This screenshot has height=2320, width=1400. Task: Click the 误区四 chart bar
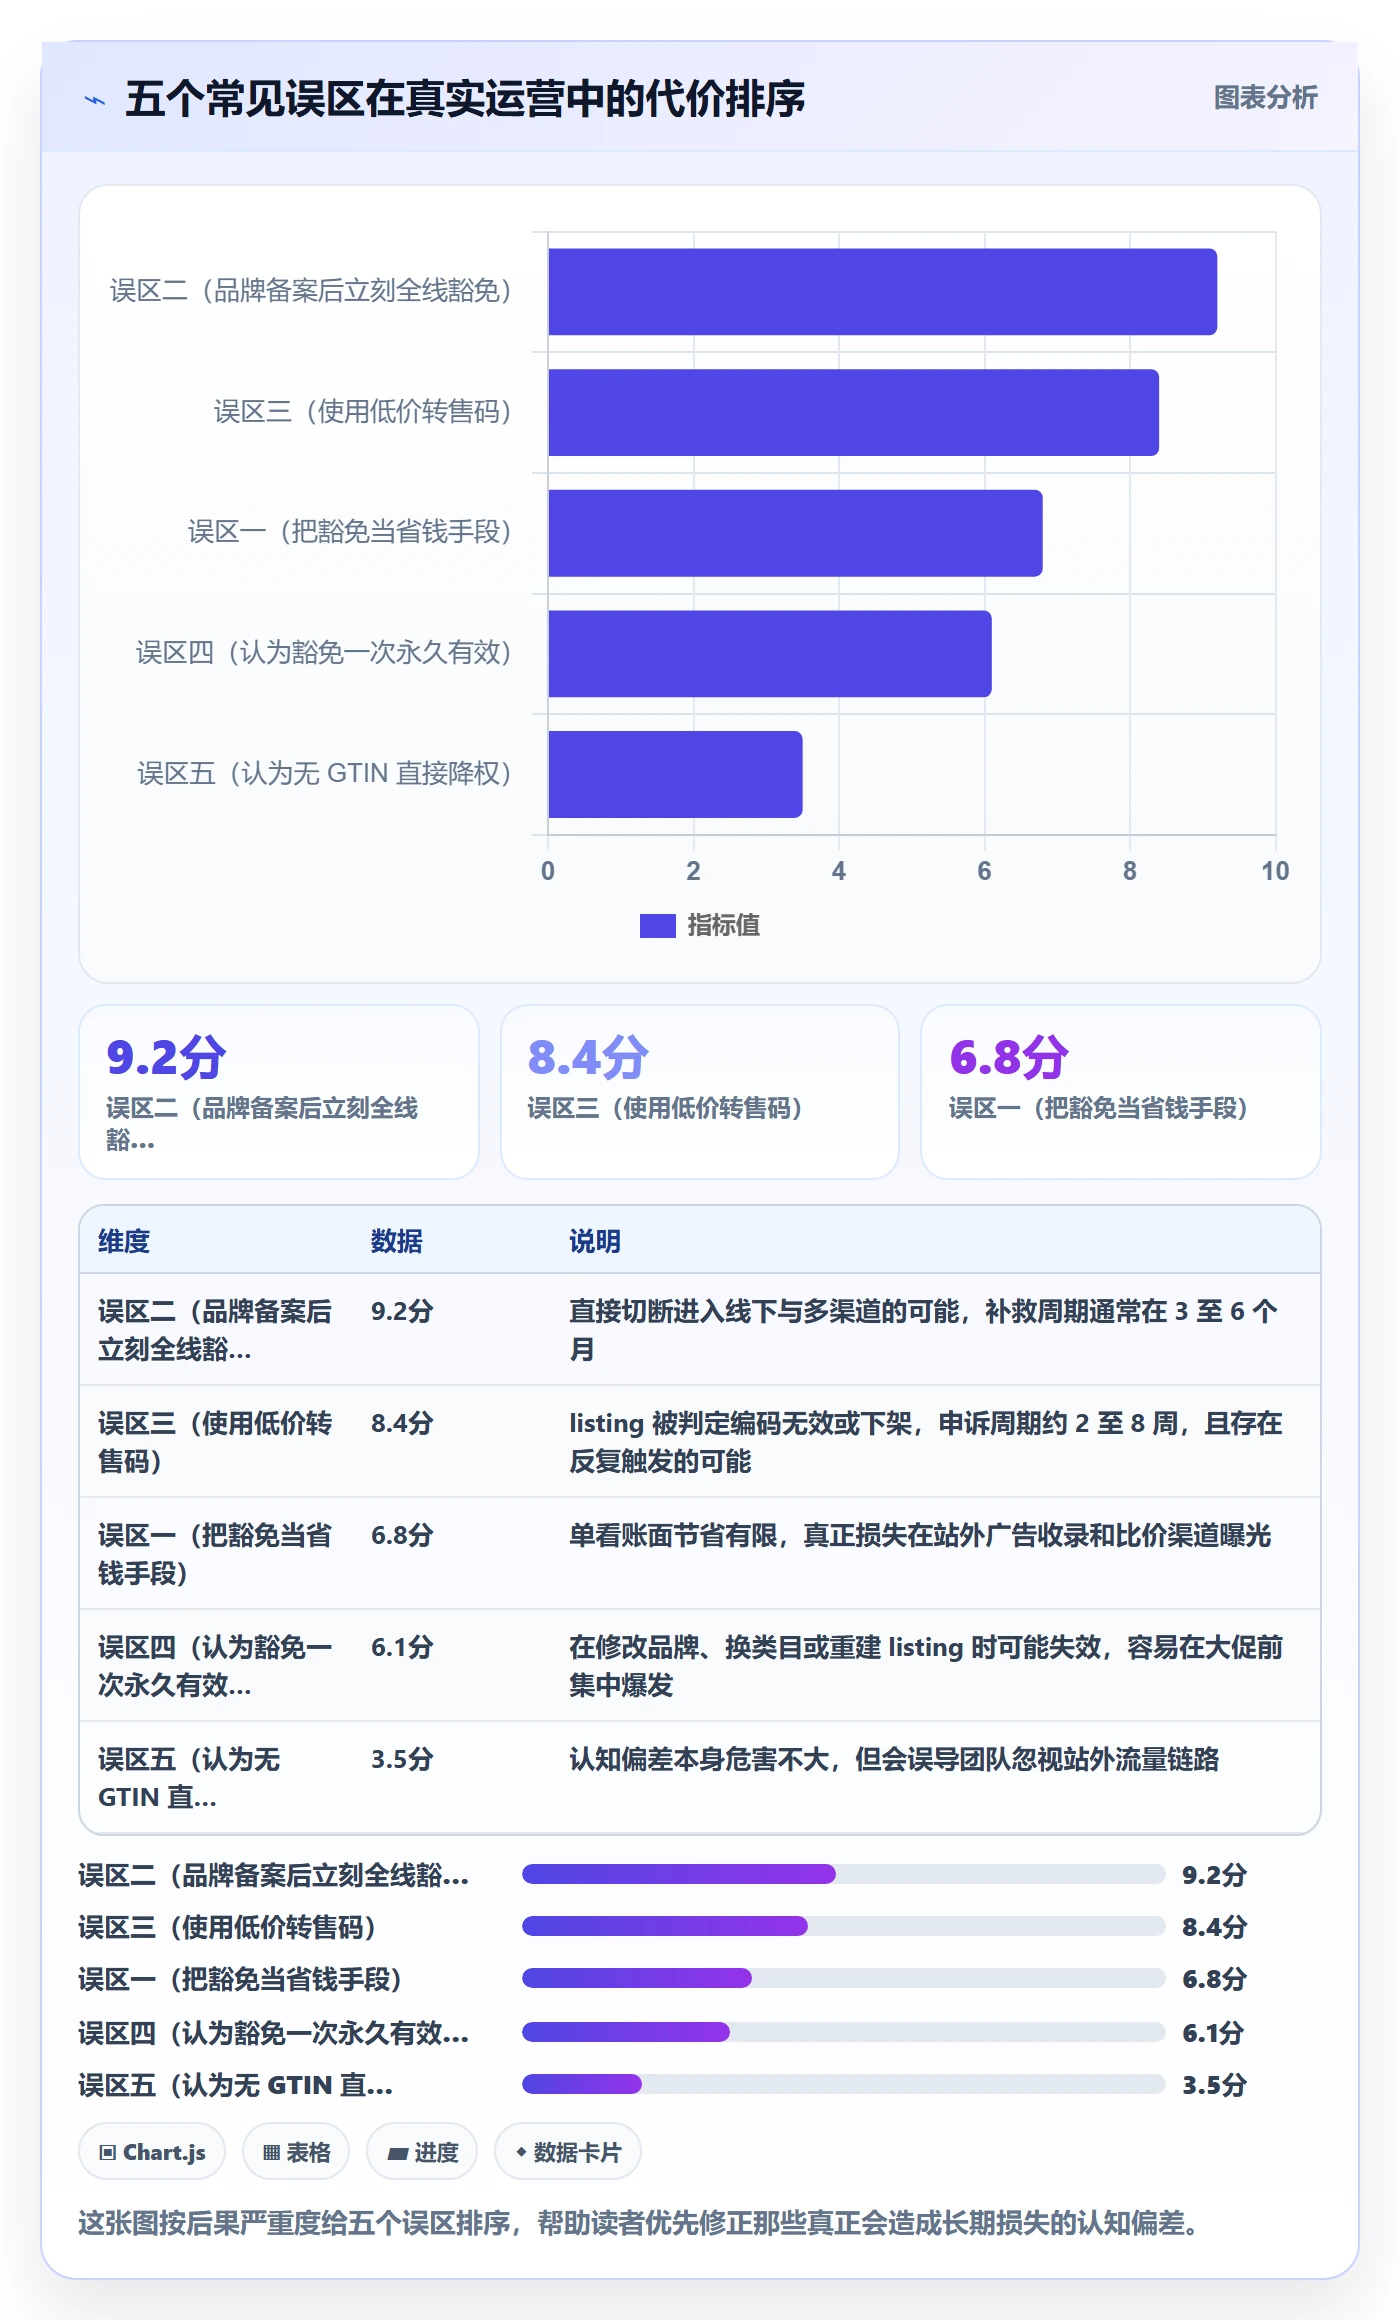tap(770, 654)
